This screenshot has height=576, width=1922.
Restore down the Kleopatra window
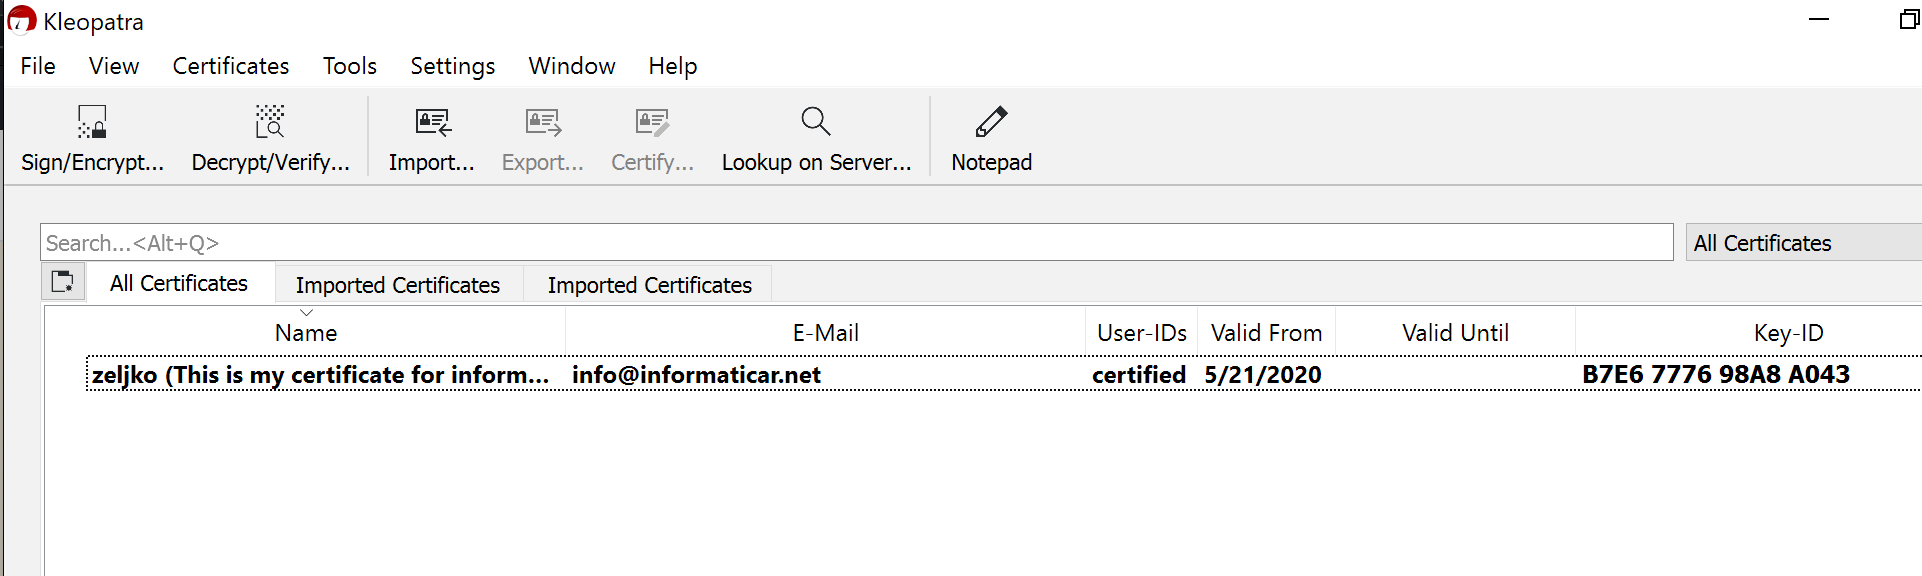(1909, 19)
